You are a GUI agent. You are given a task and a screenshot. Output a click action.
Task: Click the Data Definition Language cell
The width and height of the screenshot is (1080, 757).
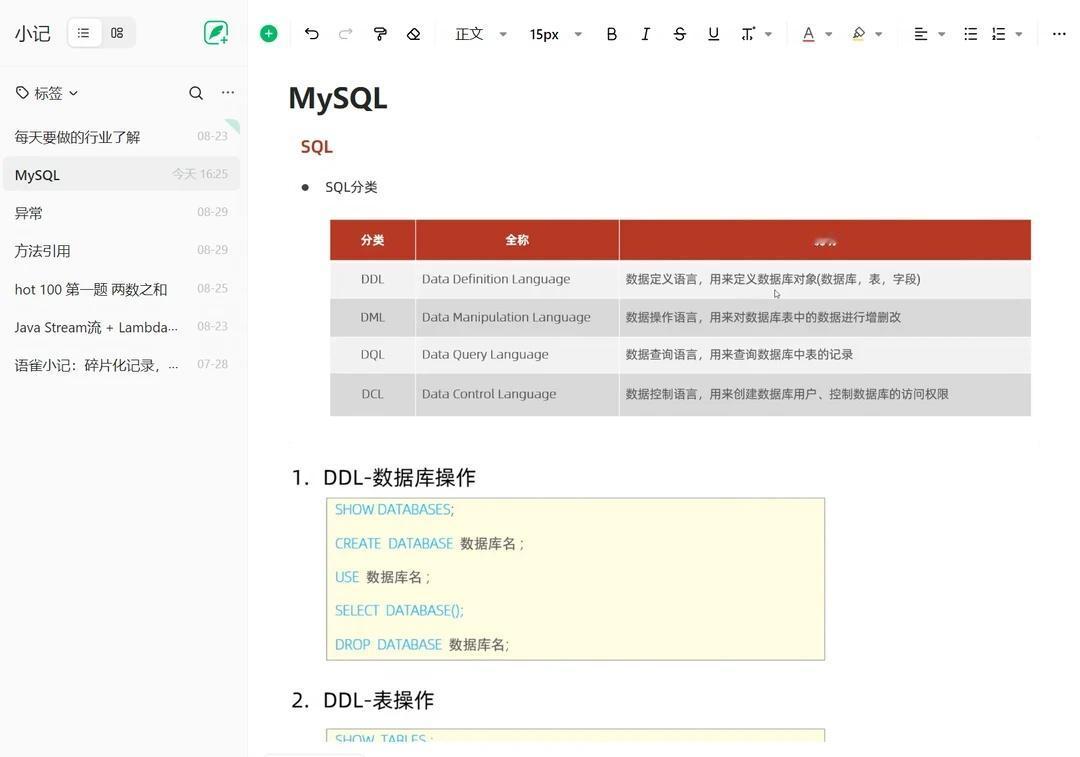click(517, 279)
